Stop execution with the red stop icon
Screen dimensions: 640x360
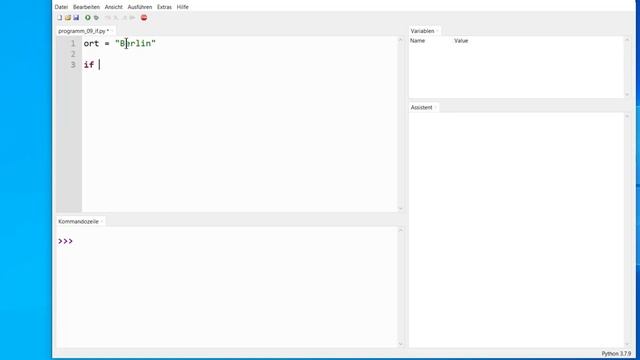click(144, 18)
